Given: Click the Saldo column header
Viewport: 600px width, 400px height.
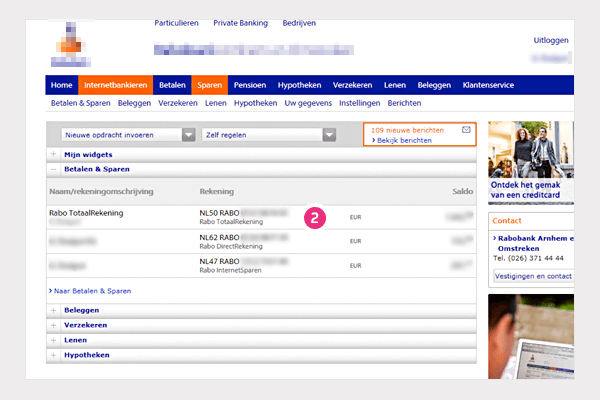Looking at the screenshot, I should pos(463,191).
